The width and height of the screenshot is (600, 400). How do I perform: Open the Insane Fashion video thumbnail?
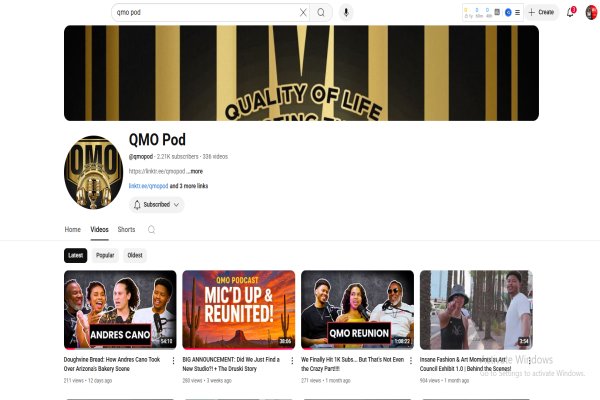pyautogui.click(x=476, y=310)
